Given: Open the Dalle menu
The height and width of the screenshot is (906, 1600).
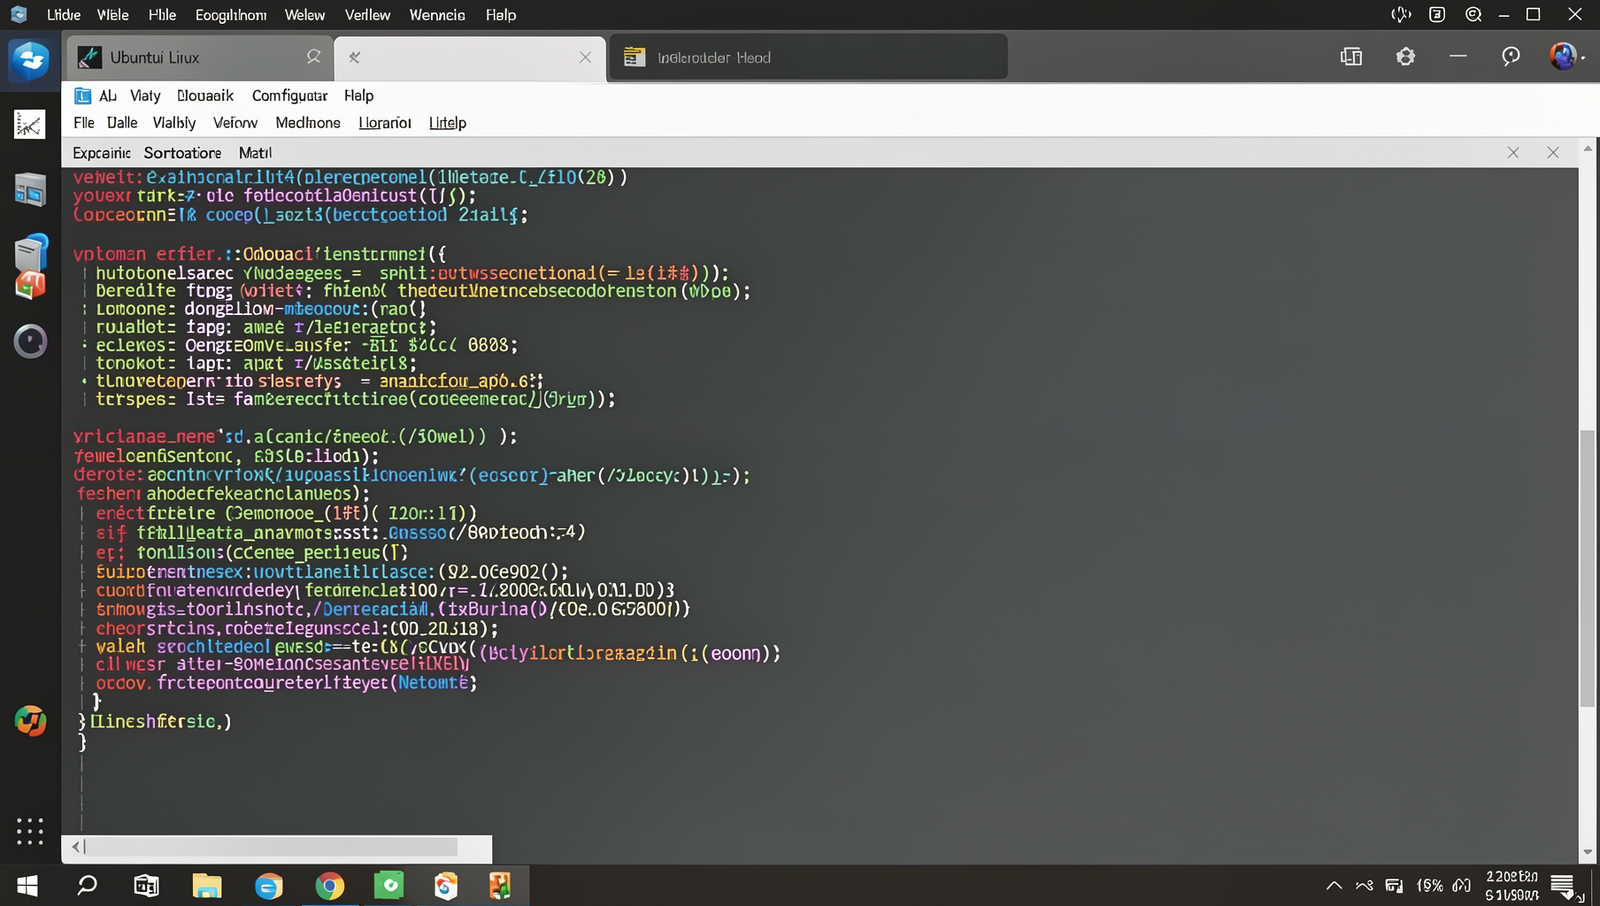Looking at the screenshot, I should pos(122,123).
